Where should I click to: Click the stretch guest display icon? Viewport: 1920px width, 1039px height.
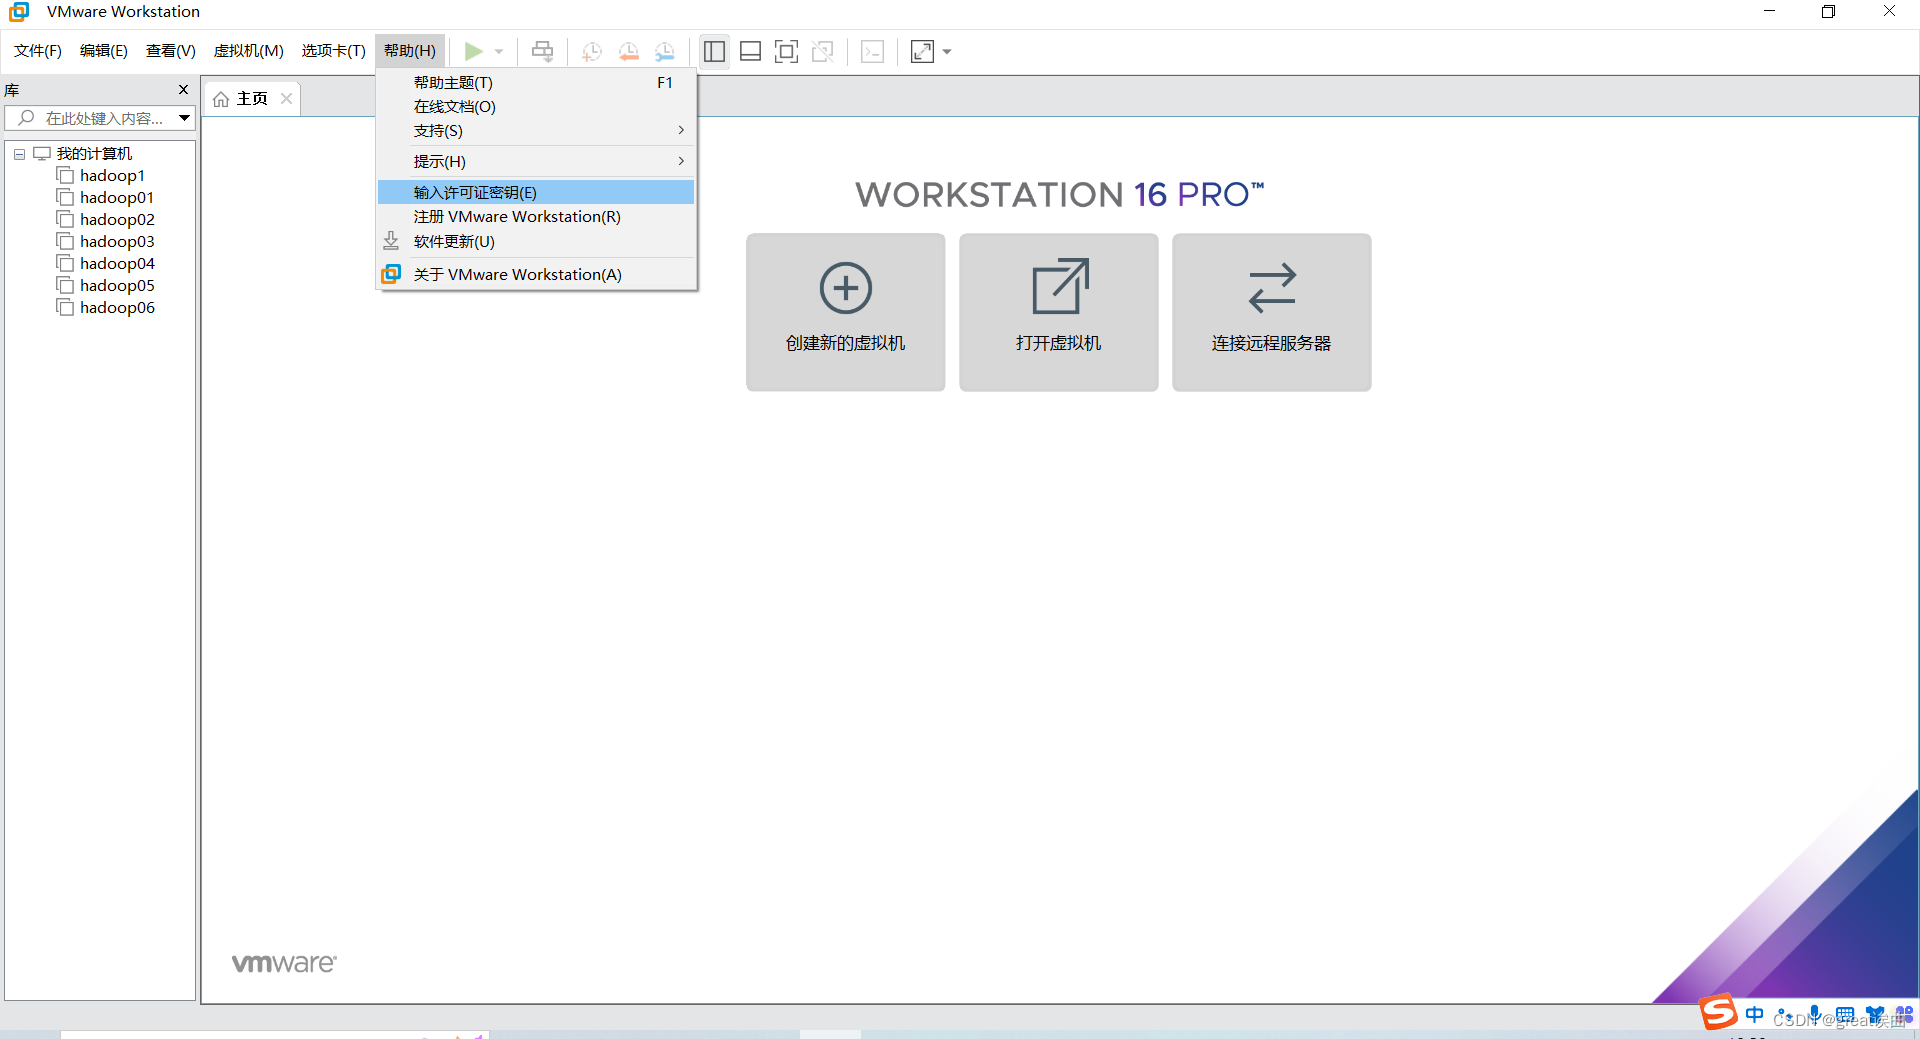pyautogui.click(x=922, y=51)
